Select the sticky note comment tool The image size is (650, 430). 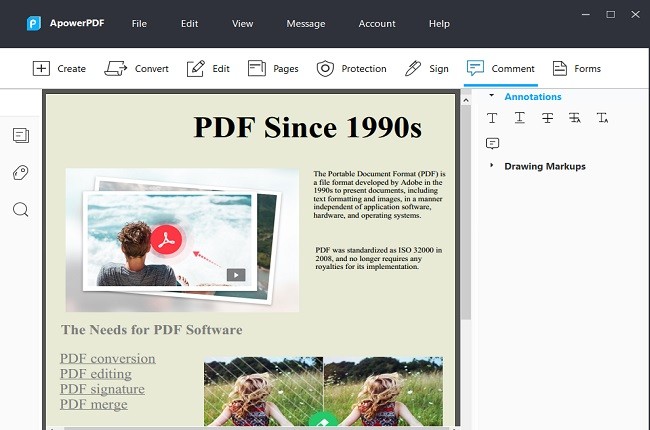[x=492, y=143]
